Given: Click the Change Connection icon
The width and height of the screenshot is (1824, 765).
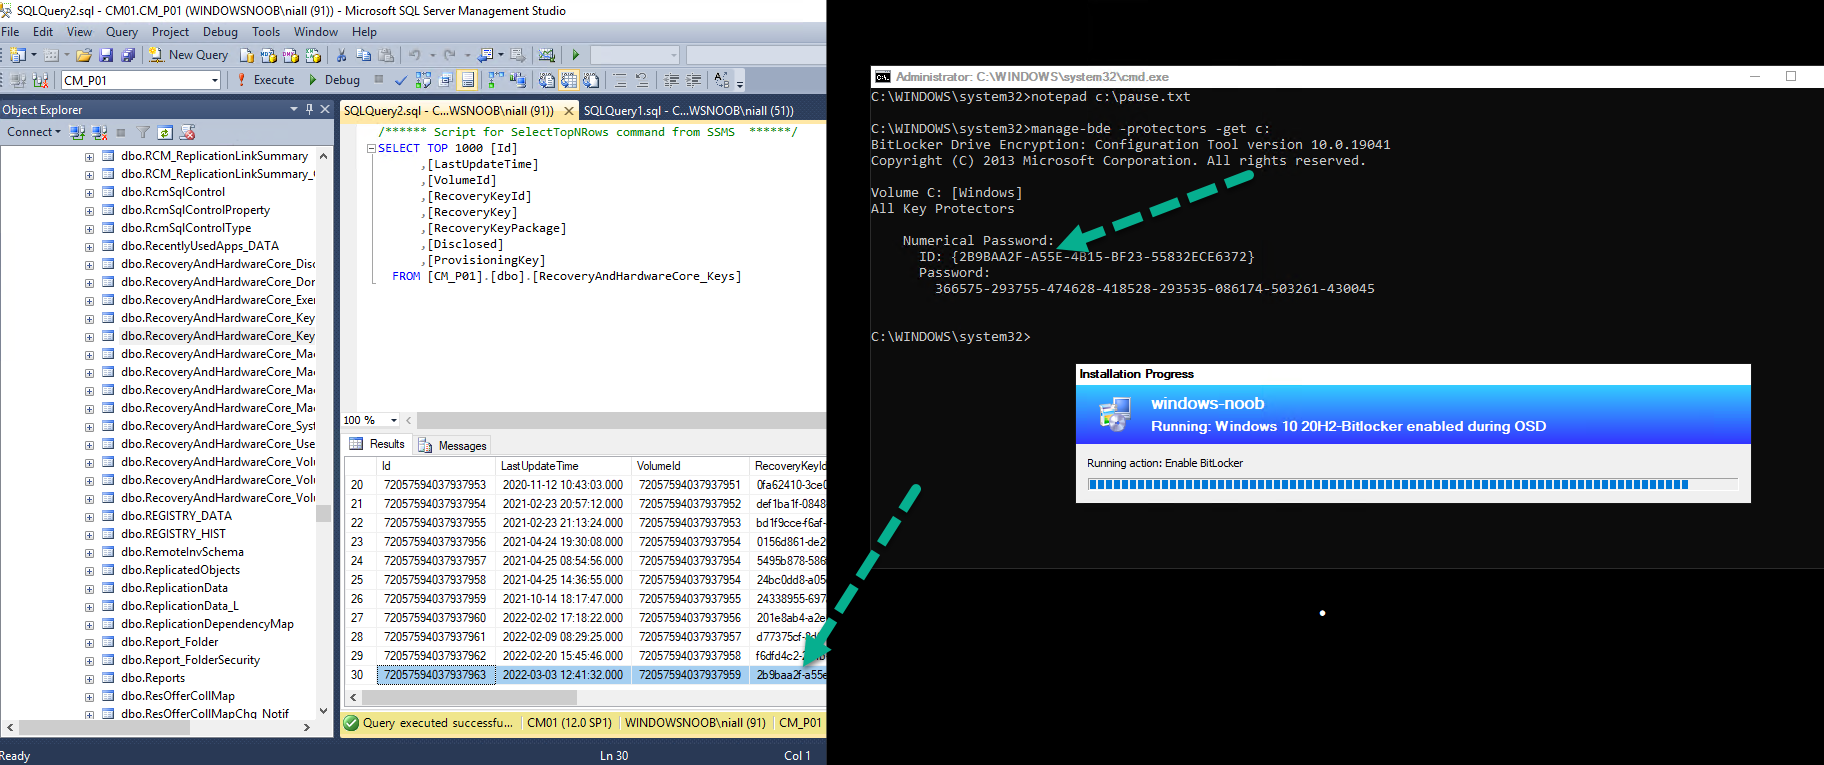Looking at the screenshot, I should click(x=40, y=80).
